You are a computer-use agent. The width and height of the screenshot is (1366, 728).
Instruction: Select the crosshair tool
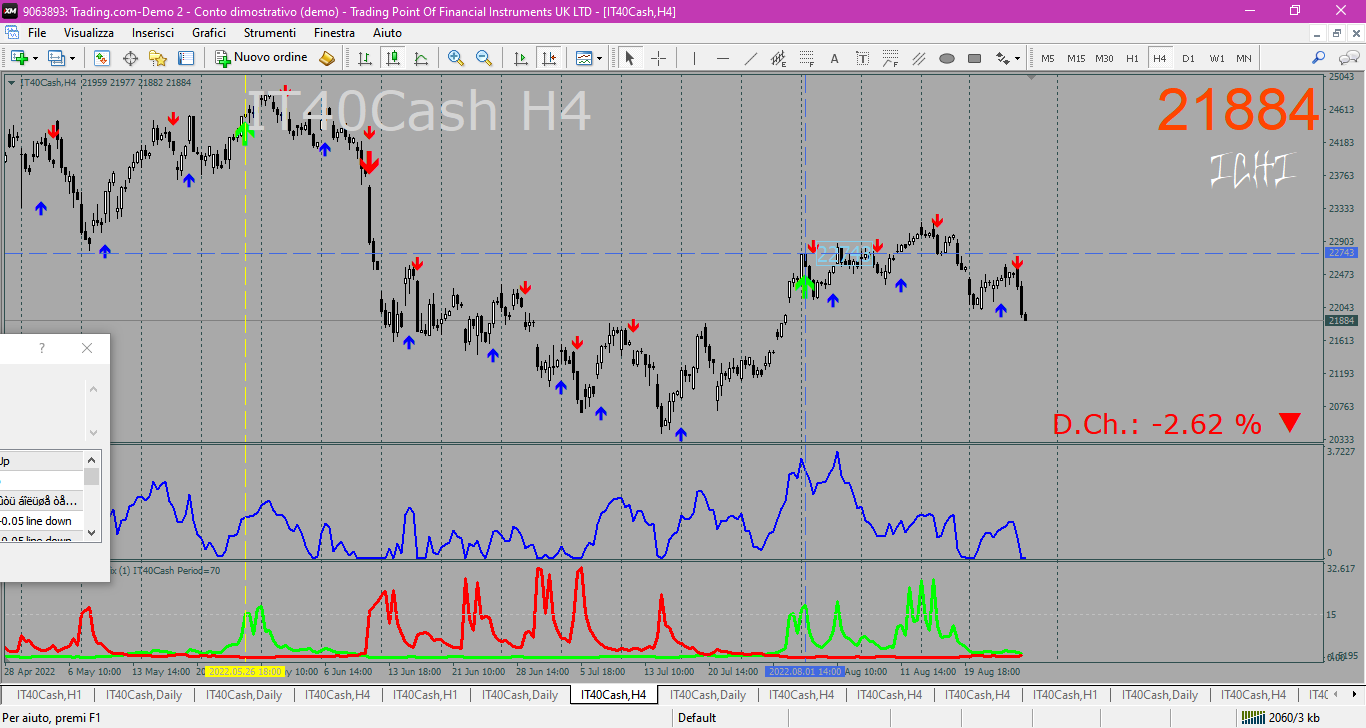click(x=658, y=58)
